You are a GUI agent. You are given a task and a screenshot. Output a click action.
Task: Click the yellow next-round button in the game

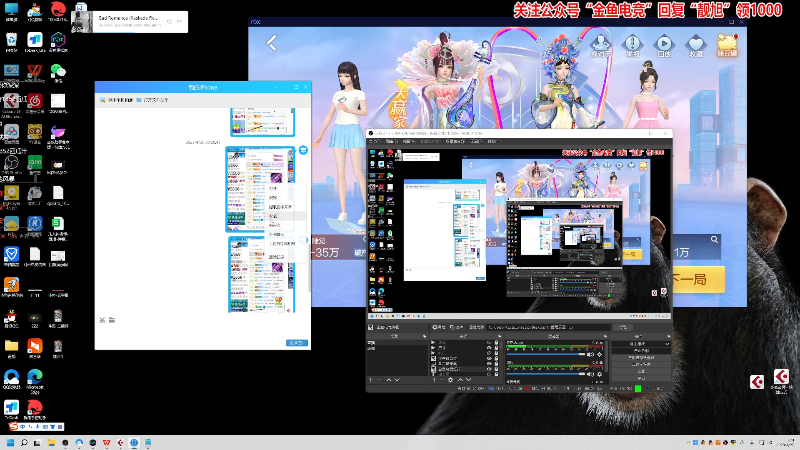[x=697, y=280]
